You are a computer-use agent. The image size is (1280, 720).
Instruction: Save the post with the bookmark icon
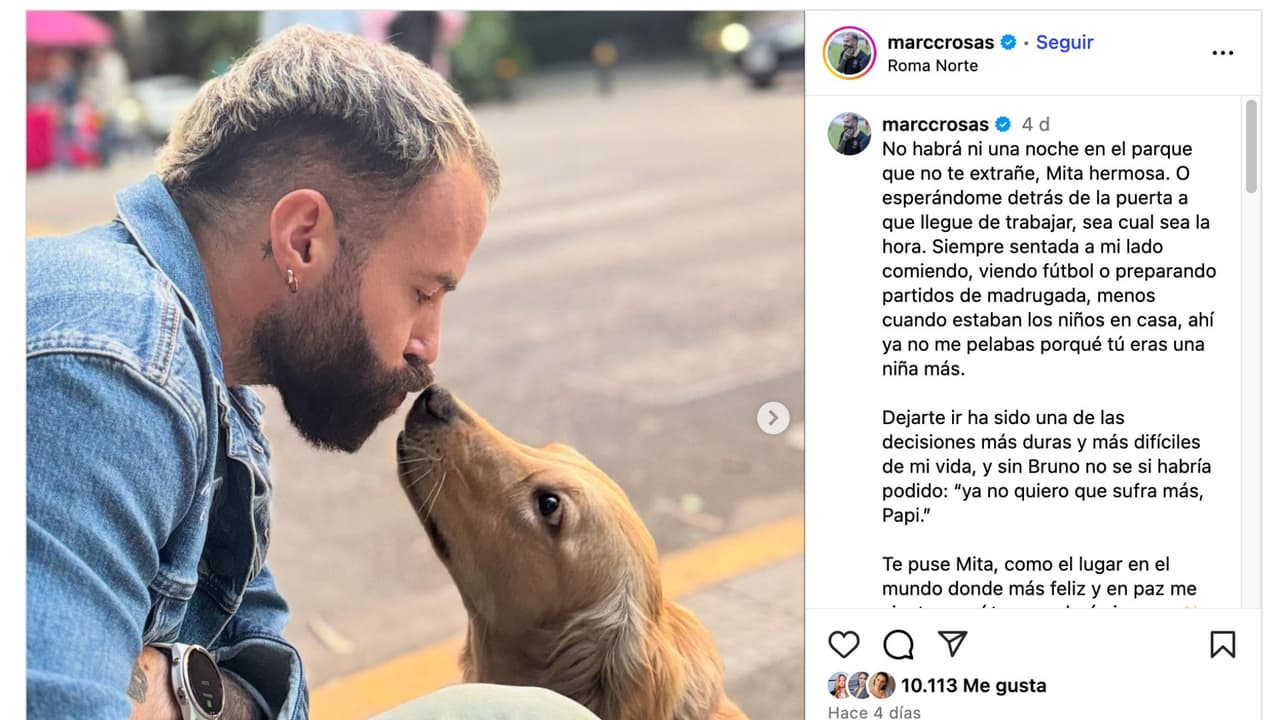click(x=1222, y=644)
